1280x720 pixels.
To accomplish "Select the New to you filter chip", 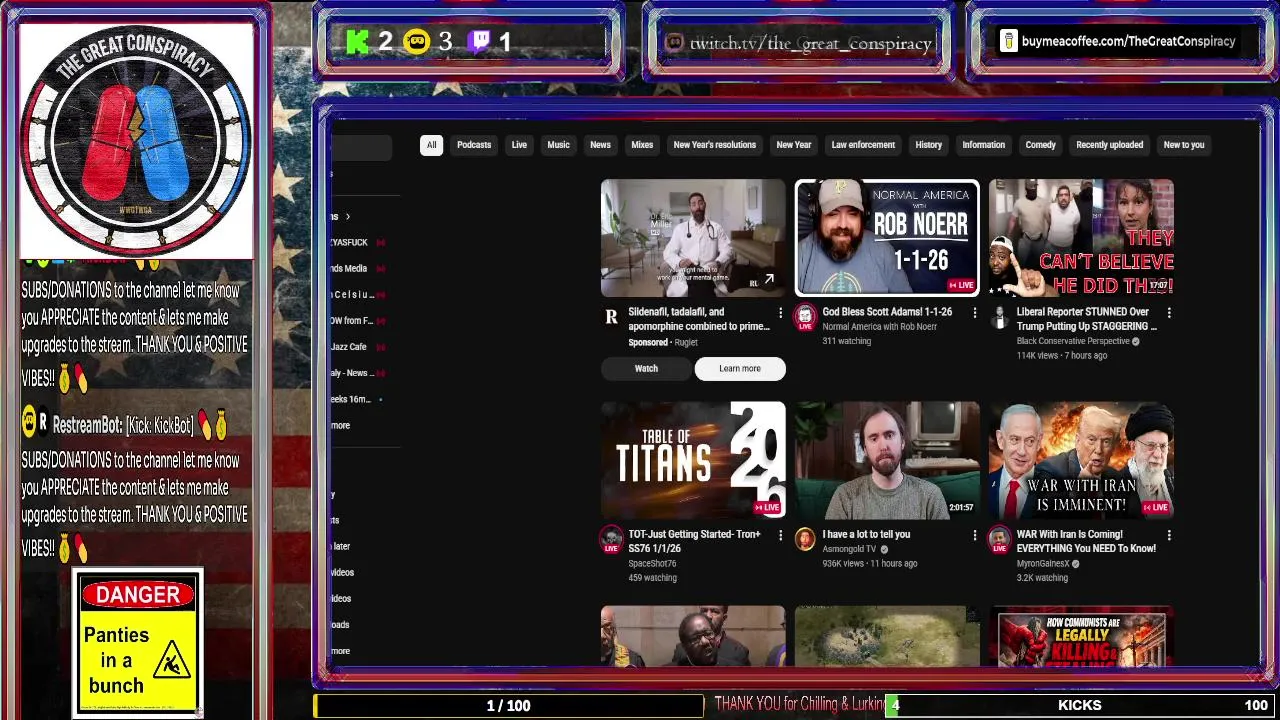I will 1184,145.
